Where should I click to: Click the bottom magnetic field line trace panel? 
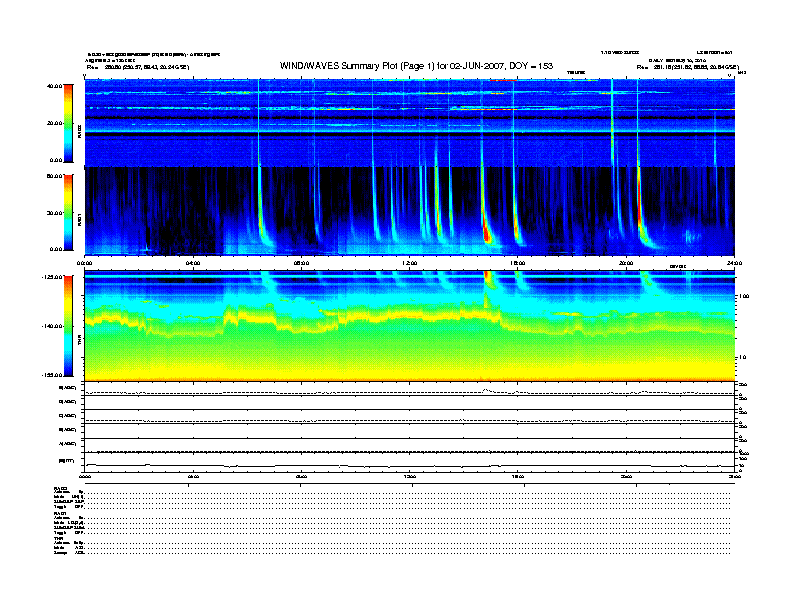(x=410, y=461)
